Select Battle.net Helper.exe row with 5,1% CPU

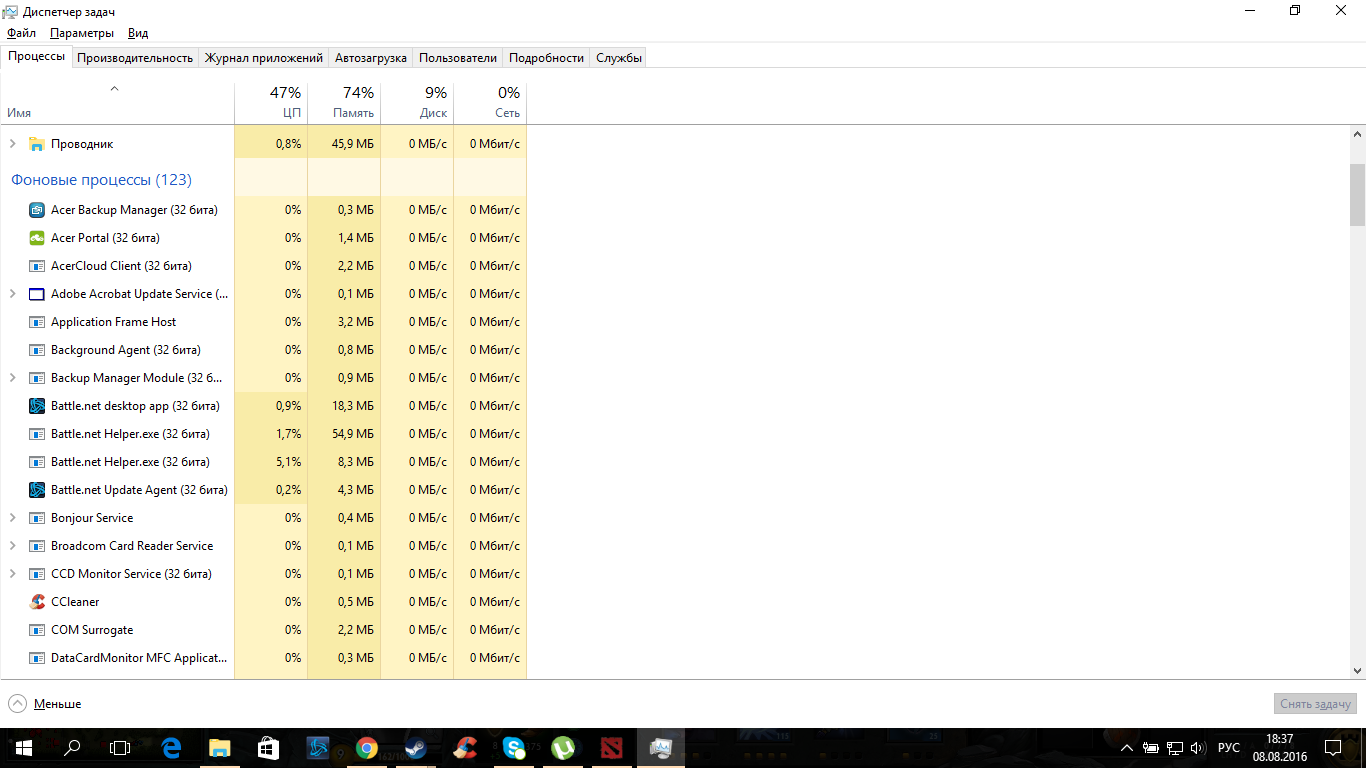tap(263, 462)
